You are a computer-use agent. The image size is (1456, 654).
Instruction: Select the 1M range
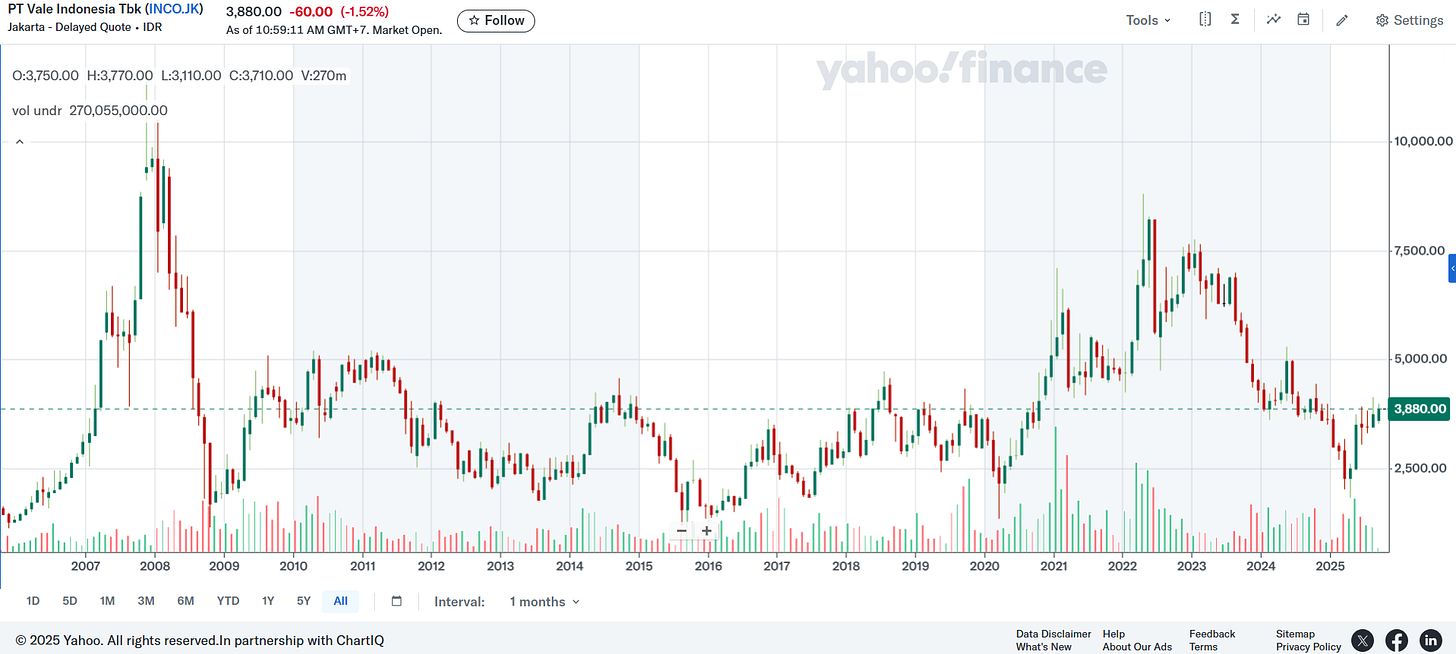pos(107,601)
